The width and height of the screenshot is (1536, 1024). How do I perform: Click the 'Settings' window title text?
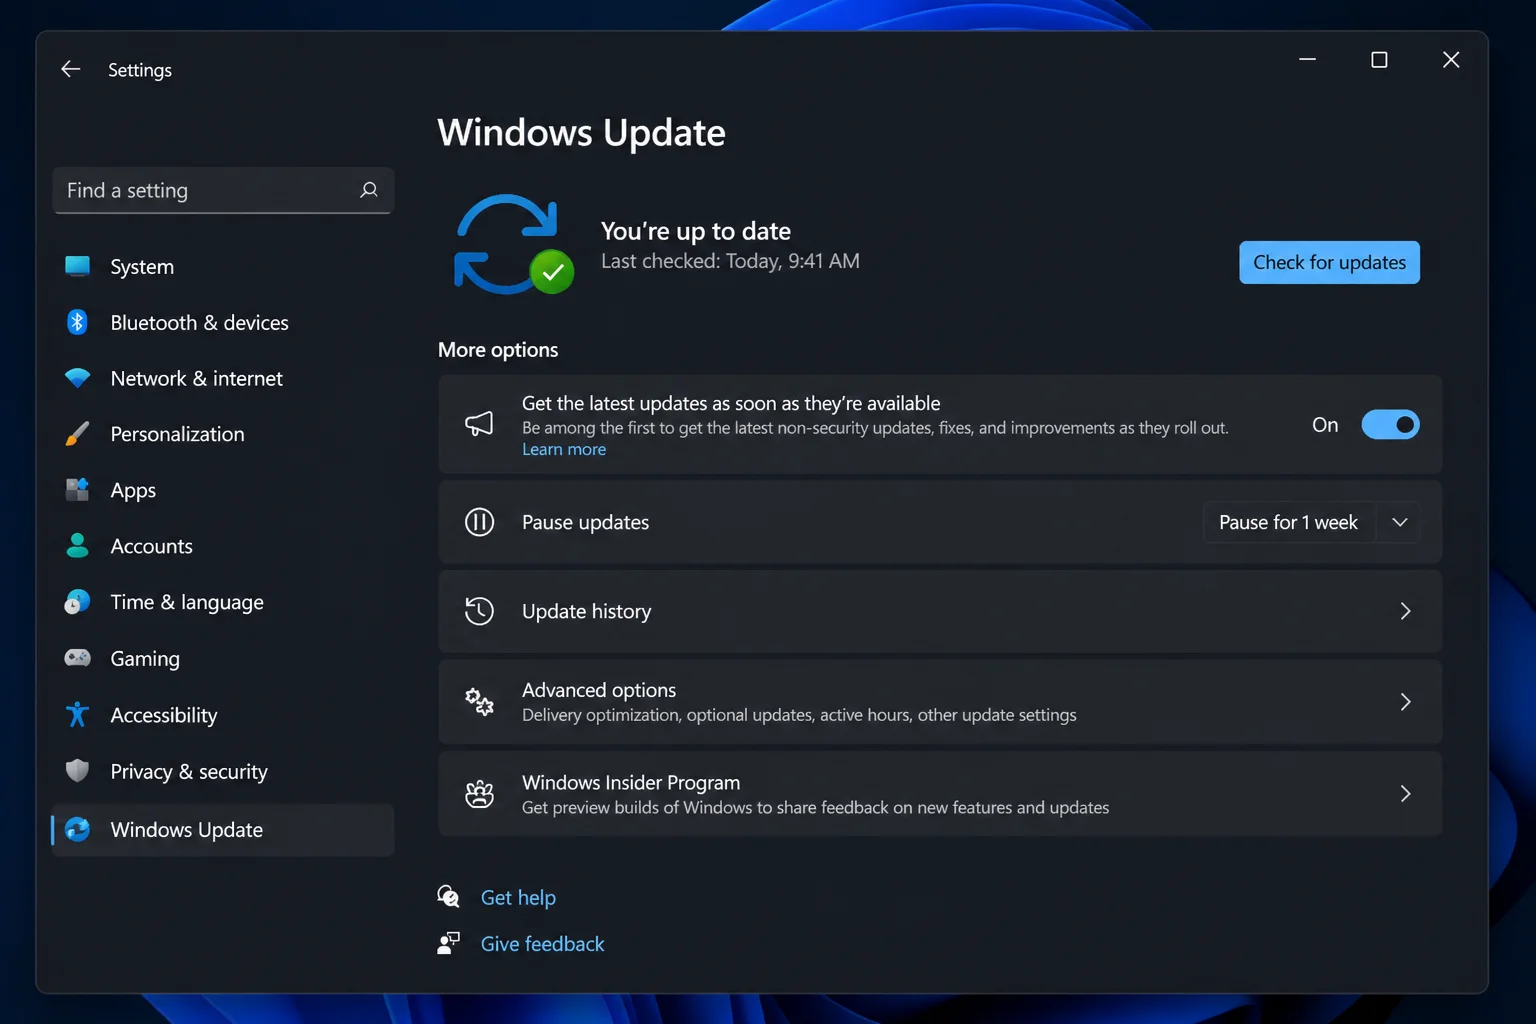[x=140, y=70]
